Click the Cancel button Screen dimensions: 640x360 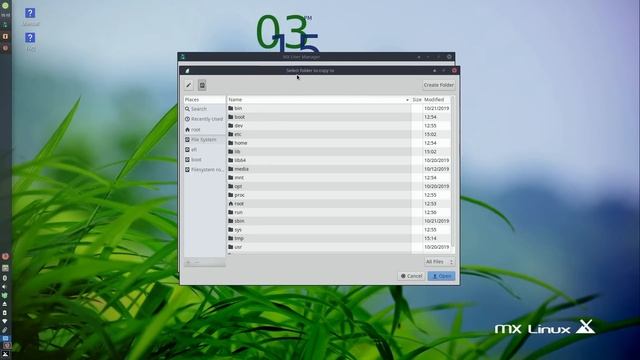click(x=411, y=276)
